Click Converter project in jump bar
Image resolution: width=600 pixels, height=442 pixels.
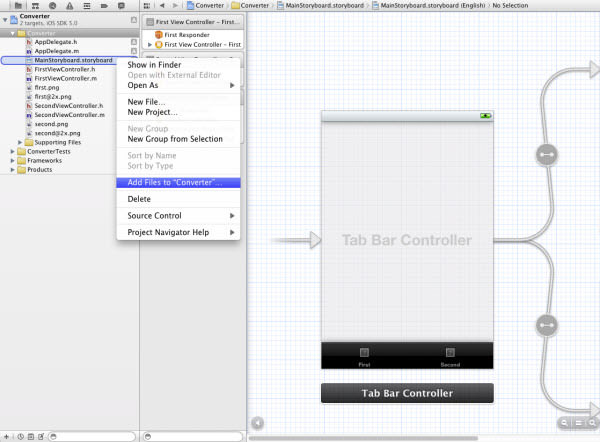coord(205,5)
